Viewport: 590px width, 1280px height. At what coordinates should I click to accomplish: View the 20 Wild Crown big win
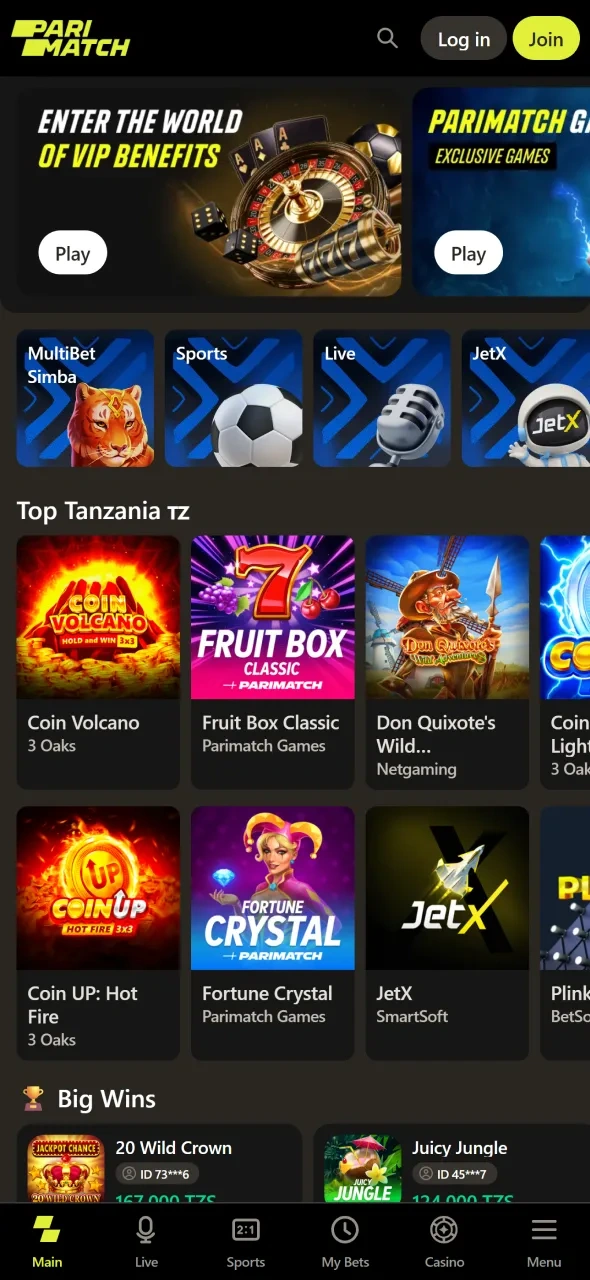(160, 1163)
